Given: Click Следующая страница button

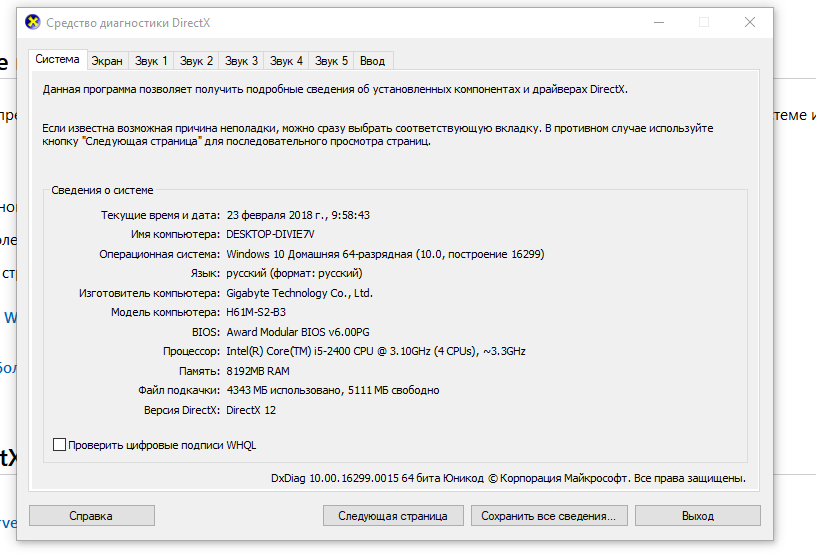Looking at the screenshot, I should 393,516.
